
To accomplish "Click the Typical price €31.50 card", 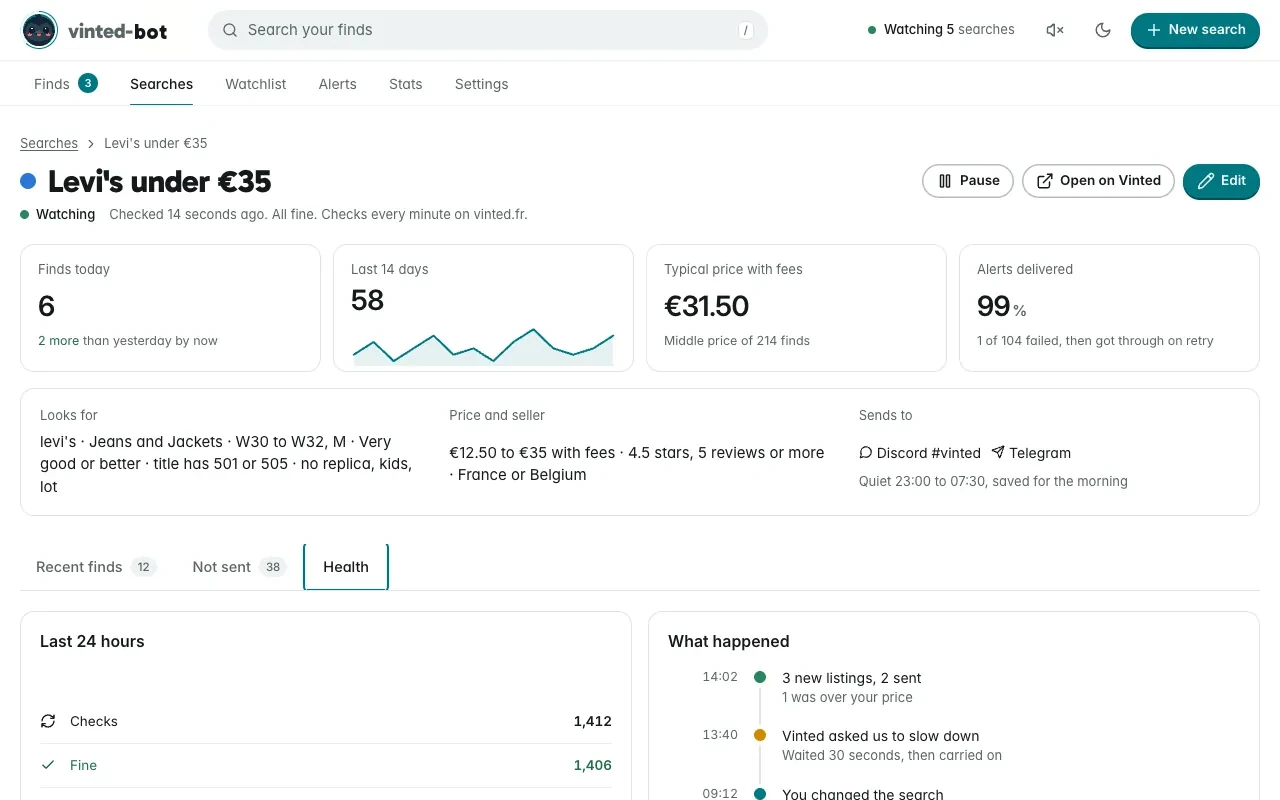I will (x=796, y=308).
